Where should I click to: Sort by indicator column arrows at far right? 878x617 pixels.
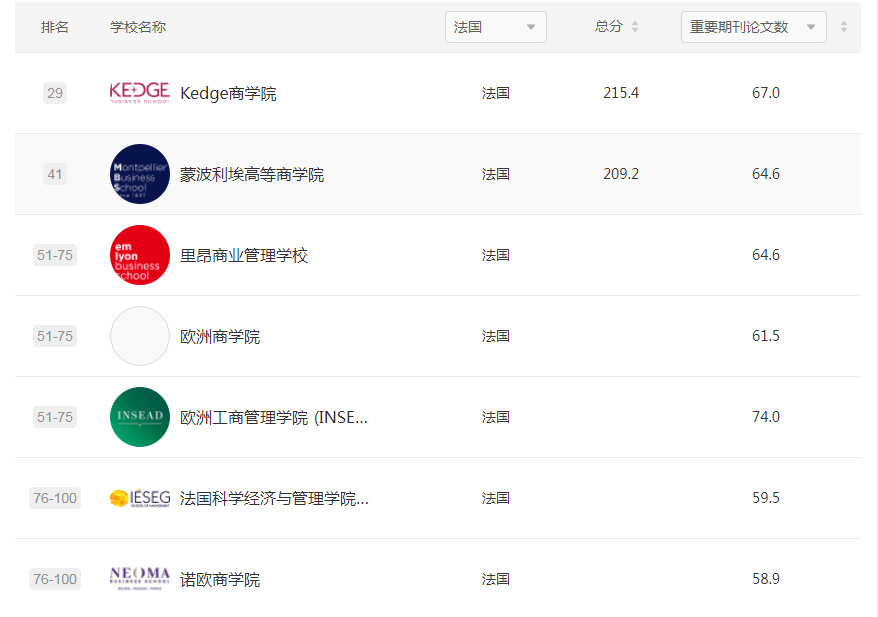click(x=844, y=26)
